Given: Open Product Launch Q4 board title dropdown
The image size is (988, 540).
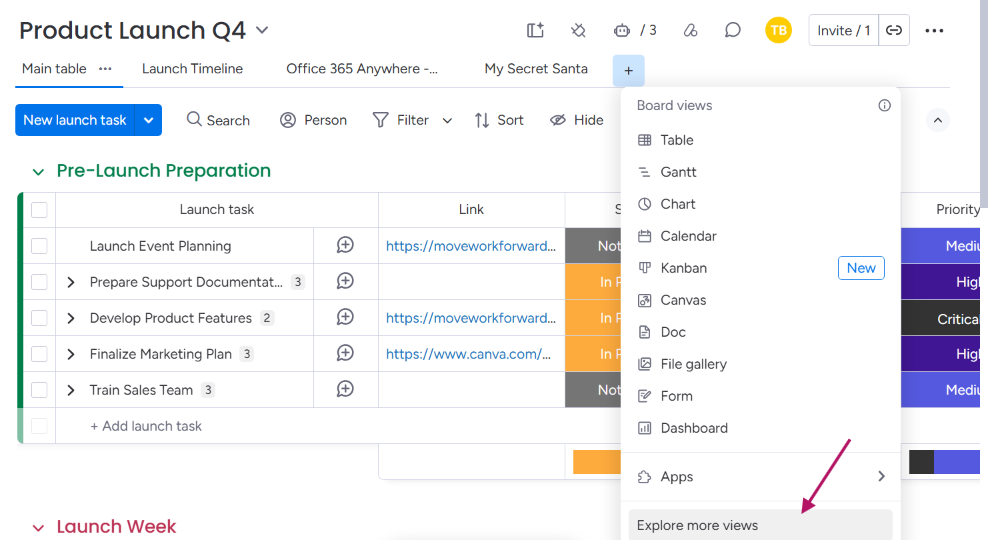Looking at the screenshot, I should (x=262, y=30).
